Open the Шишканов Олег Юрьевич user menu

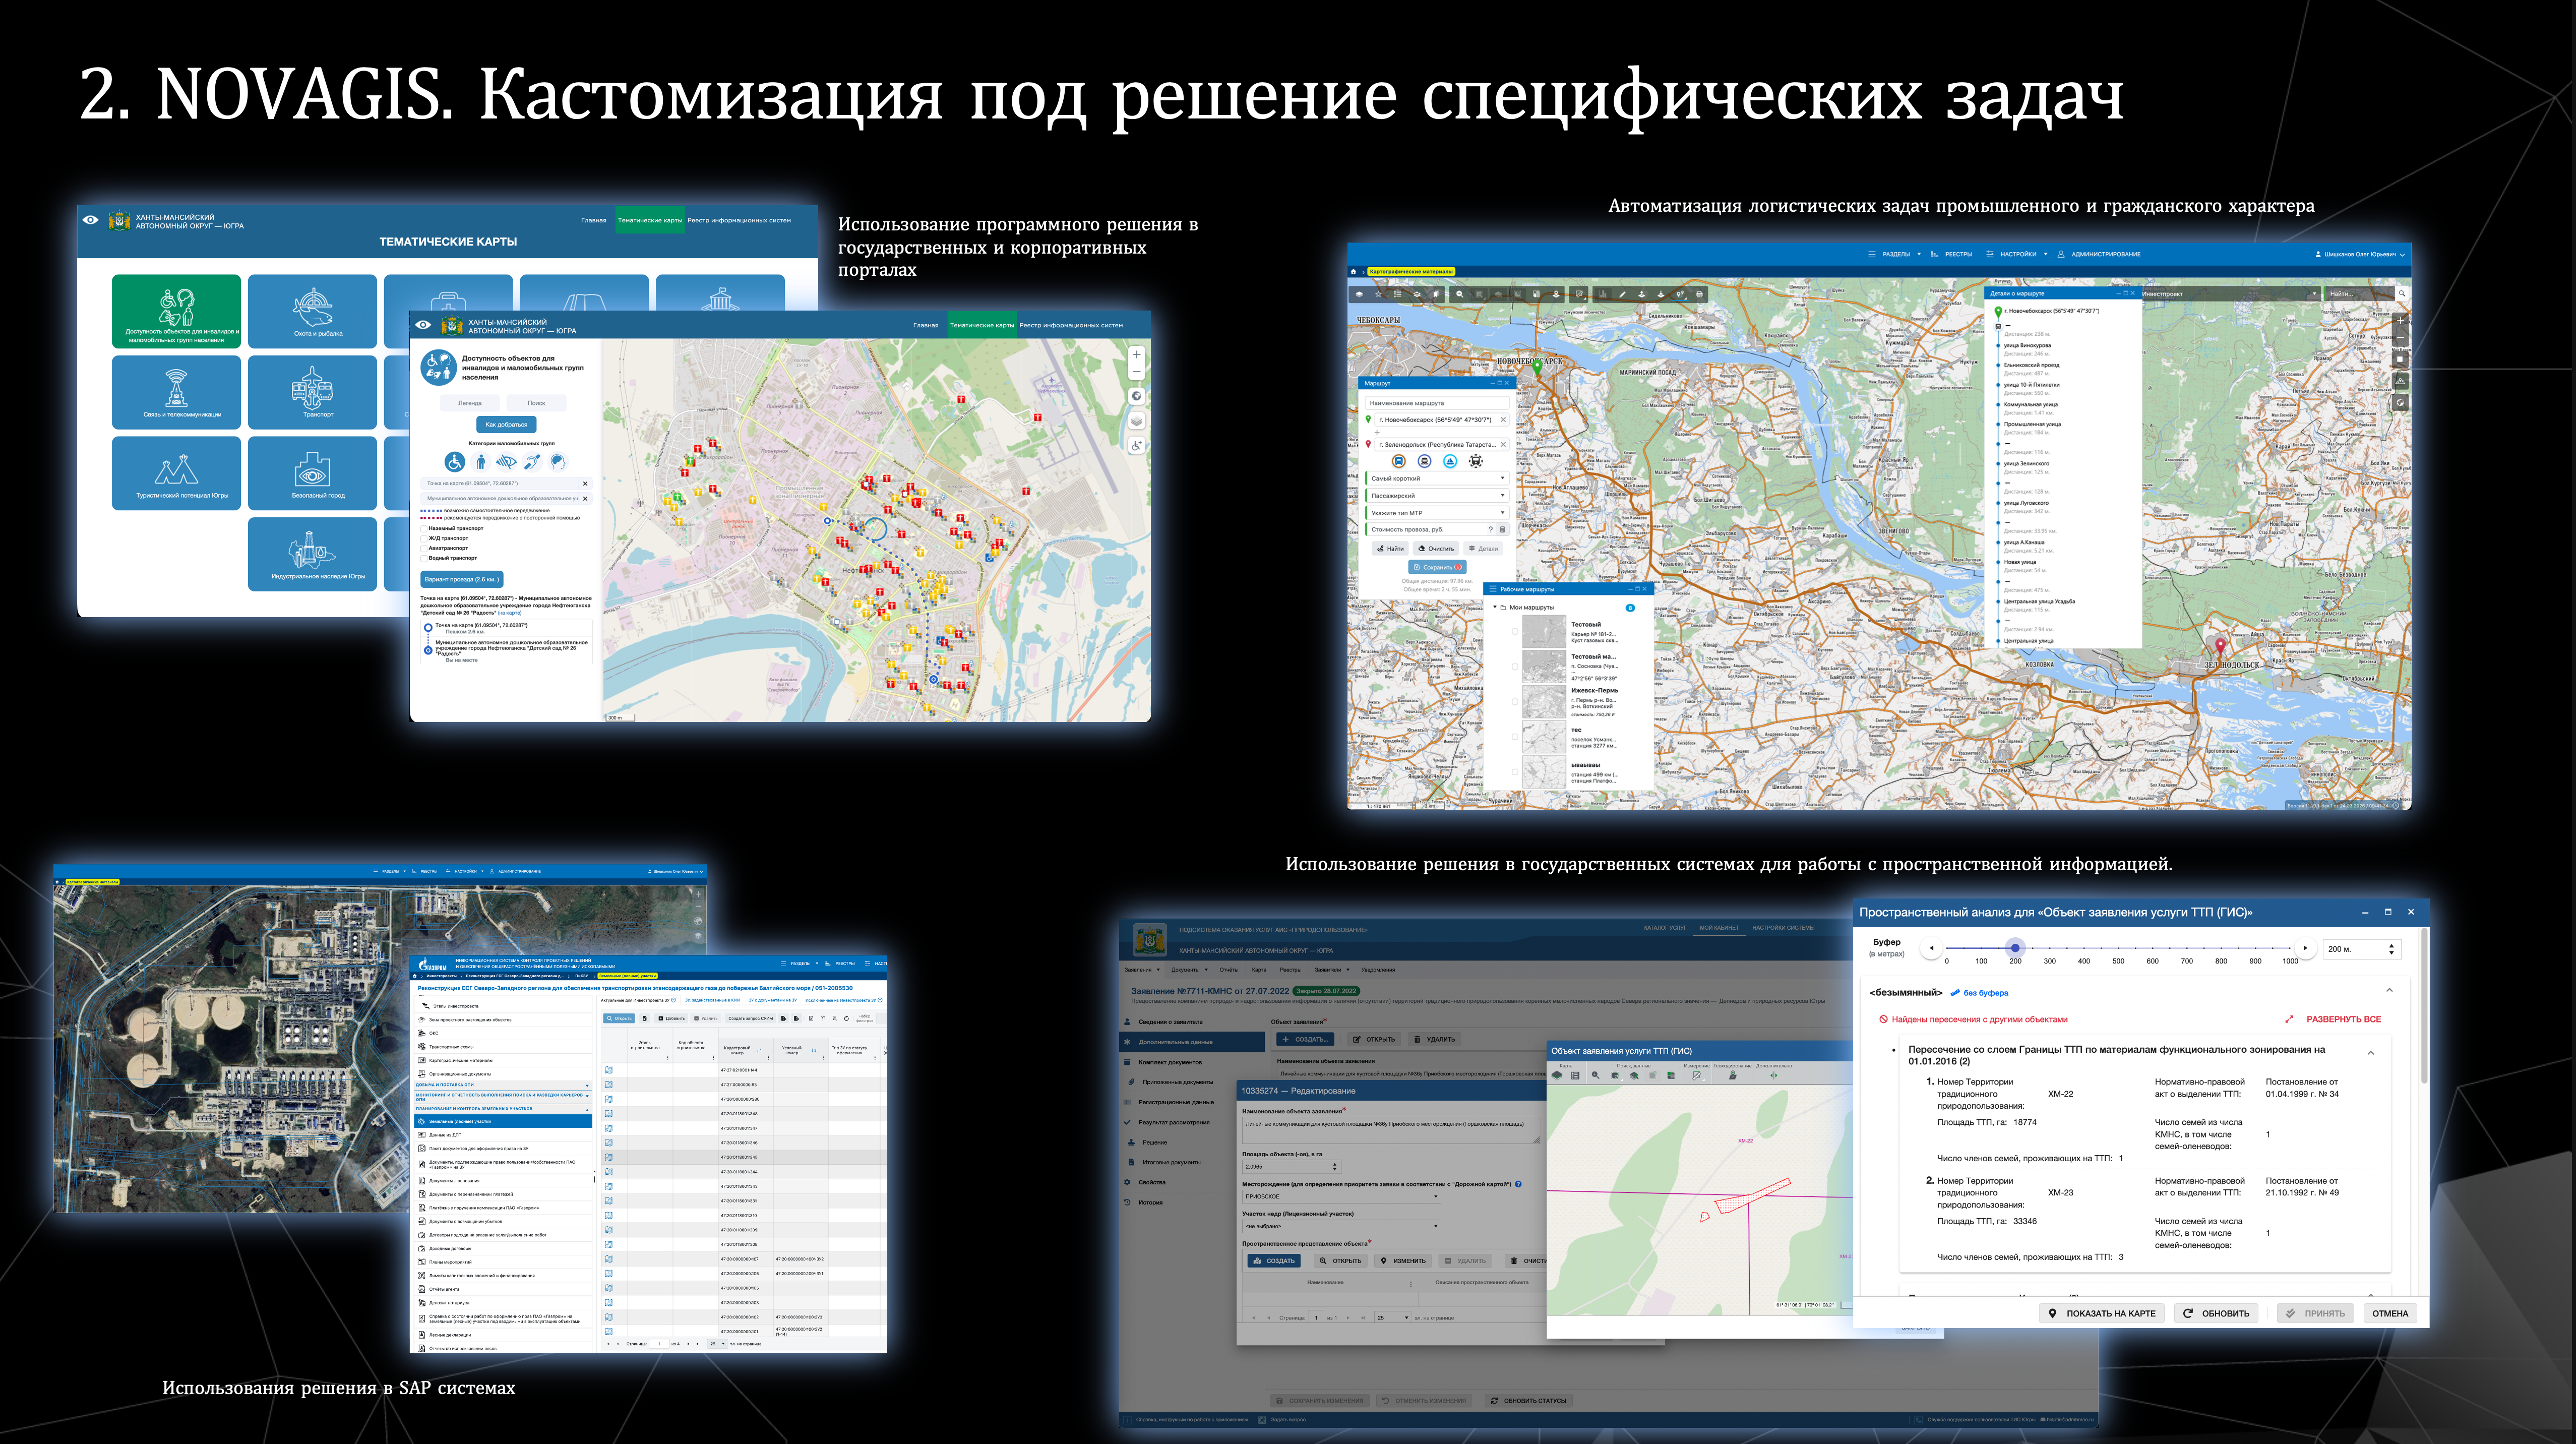2361,254
